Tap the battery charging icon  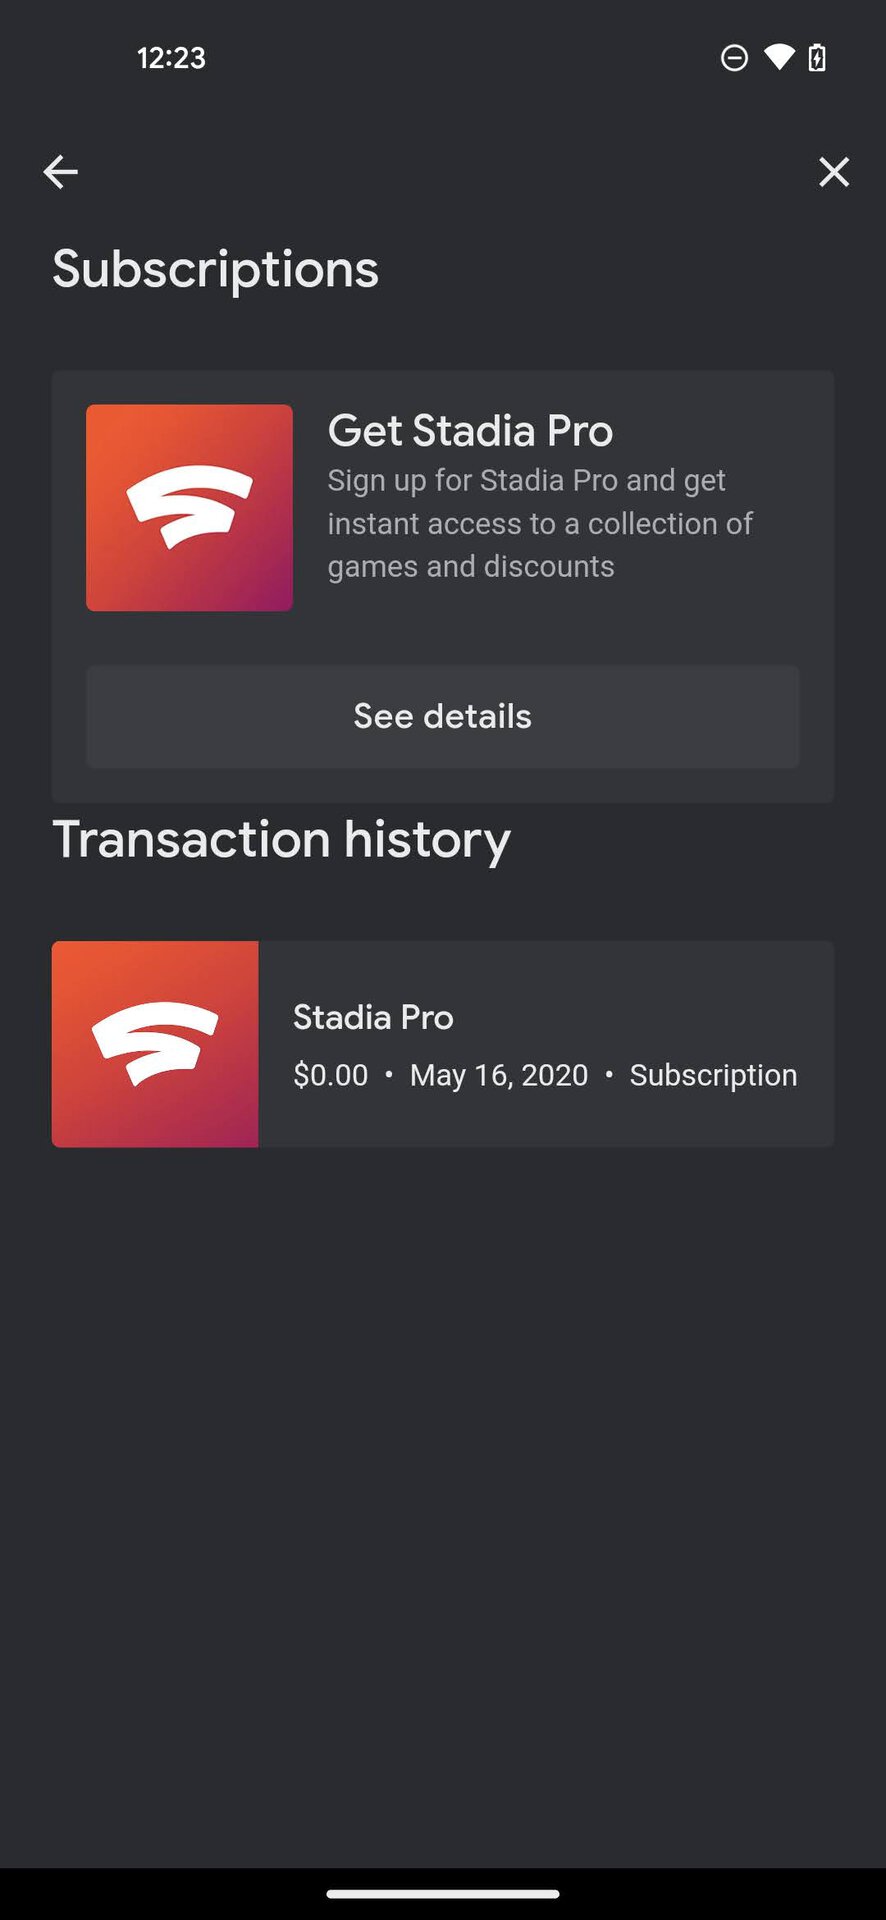tap(816, 58)
